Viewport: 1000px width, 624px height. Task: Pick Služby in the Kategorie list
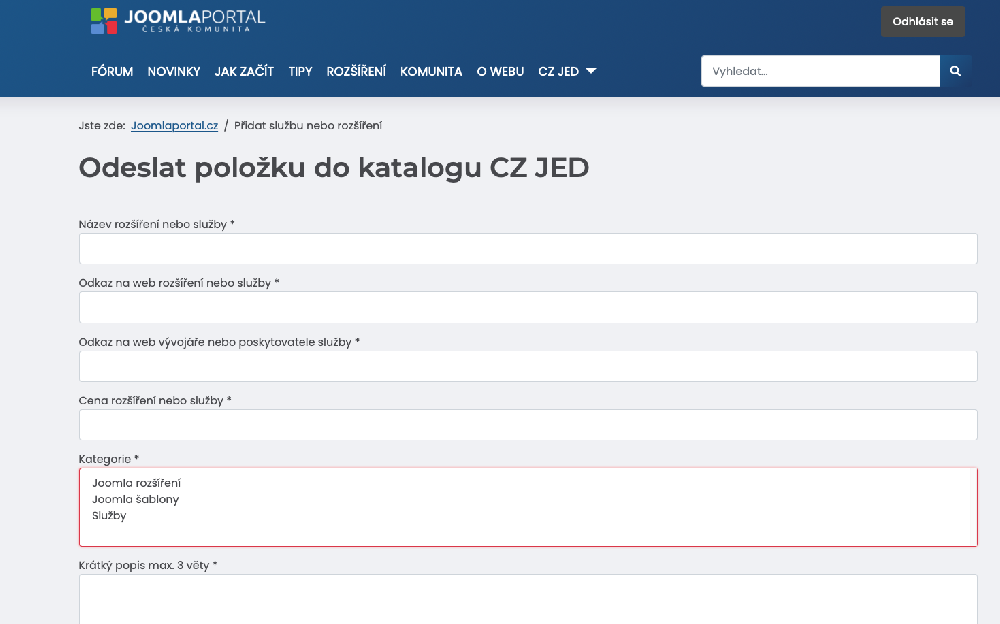pyautogui.click(x=109, y=515)
